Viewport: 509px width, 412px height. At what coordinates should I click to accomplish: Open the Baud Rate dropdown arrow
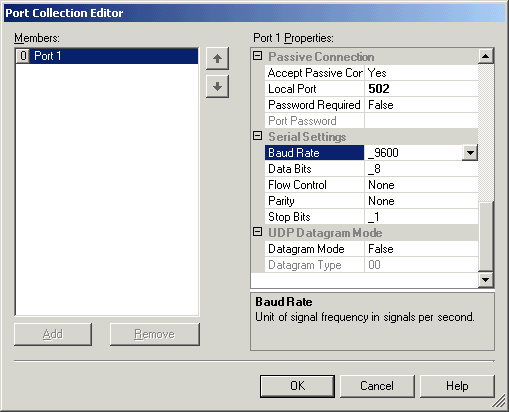(470, 153)
